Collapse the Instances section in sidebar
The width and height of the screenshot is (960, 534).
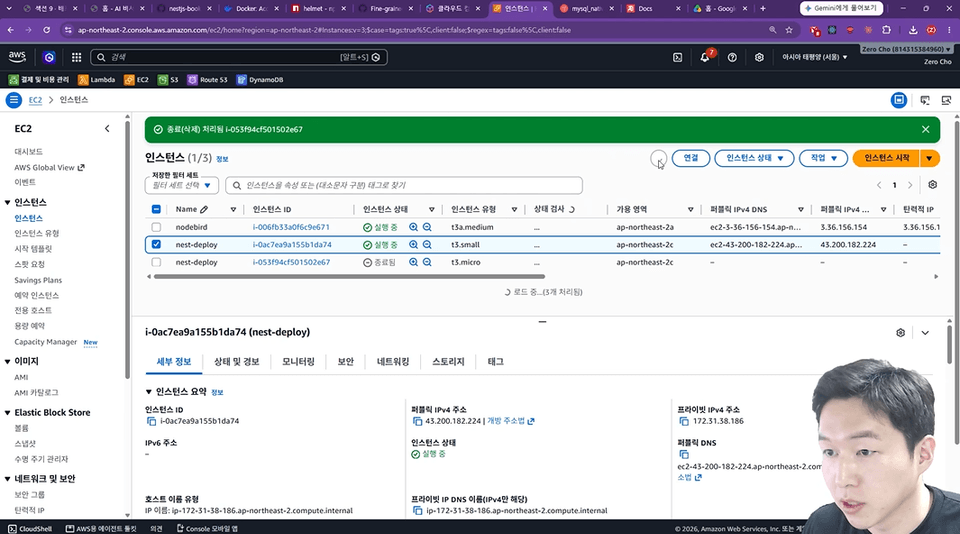point(7,203)
